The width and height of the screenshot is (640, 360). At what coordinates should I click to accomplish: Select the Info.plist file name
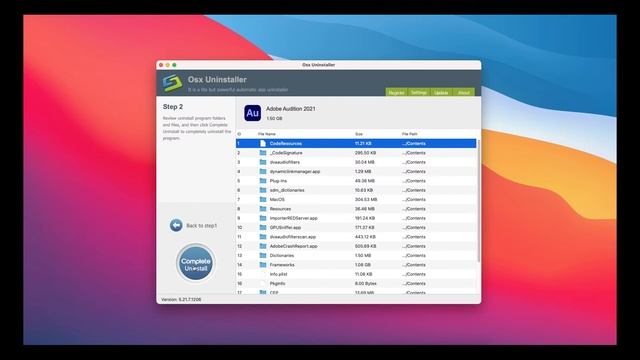[278, 274]
